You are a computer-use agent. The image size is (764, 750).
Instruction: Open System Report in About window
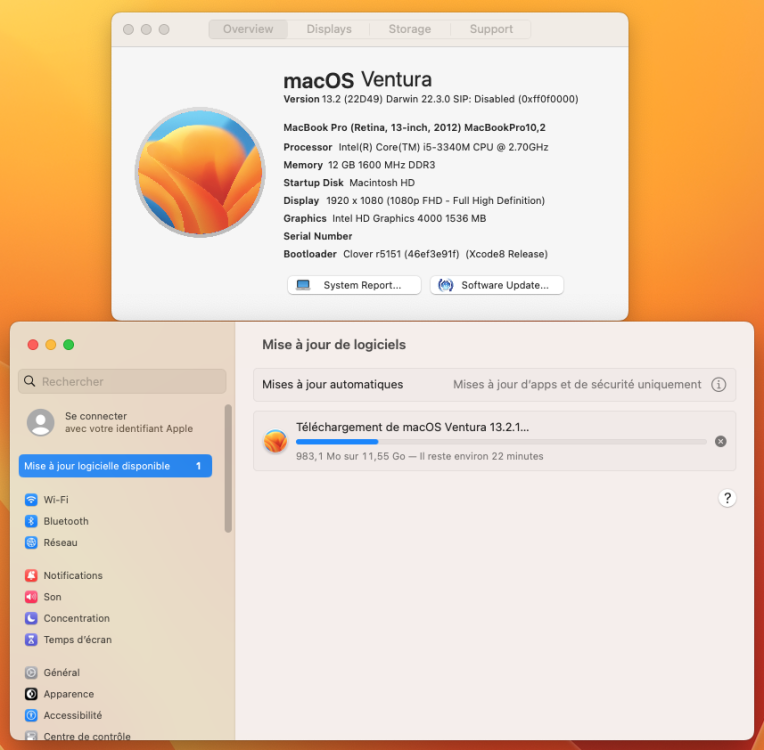pos(354,285)
